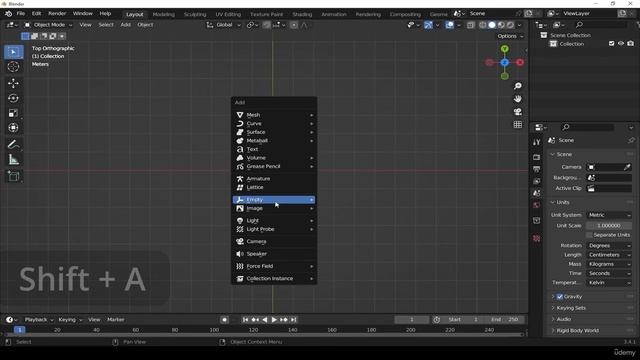Toggle X-ray view in header
The image size is (640, 360).
(471, 25)
